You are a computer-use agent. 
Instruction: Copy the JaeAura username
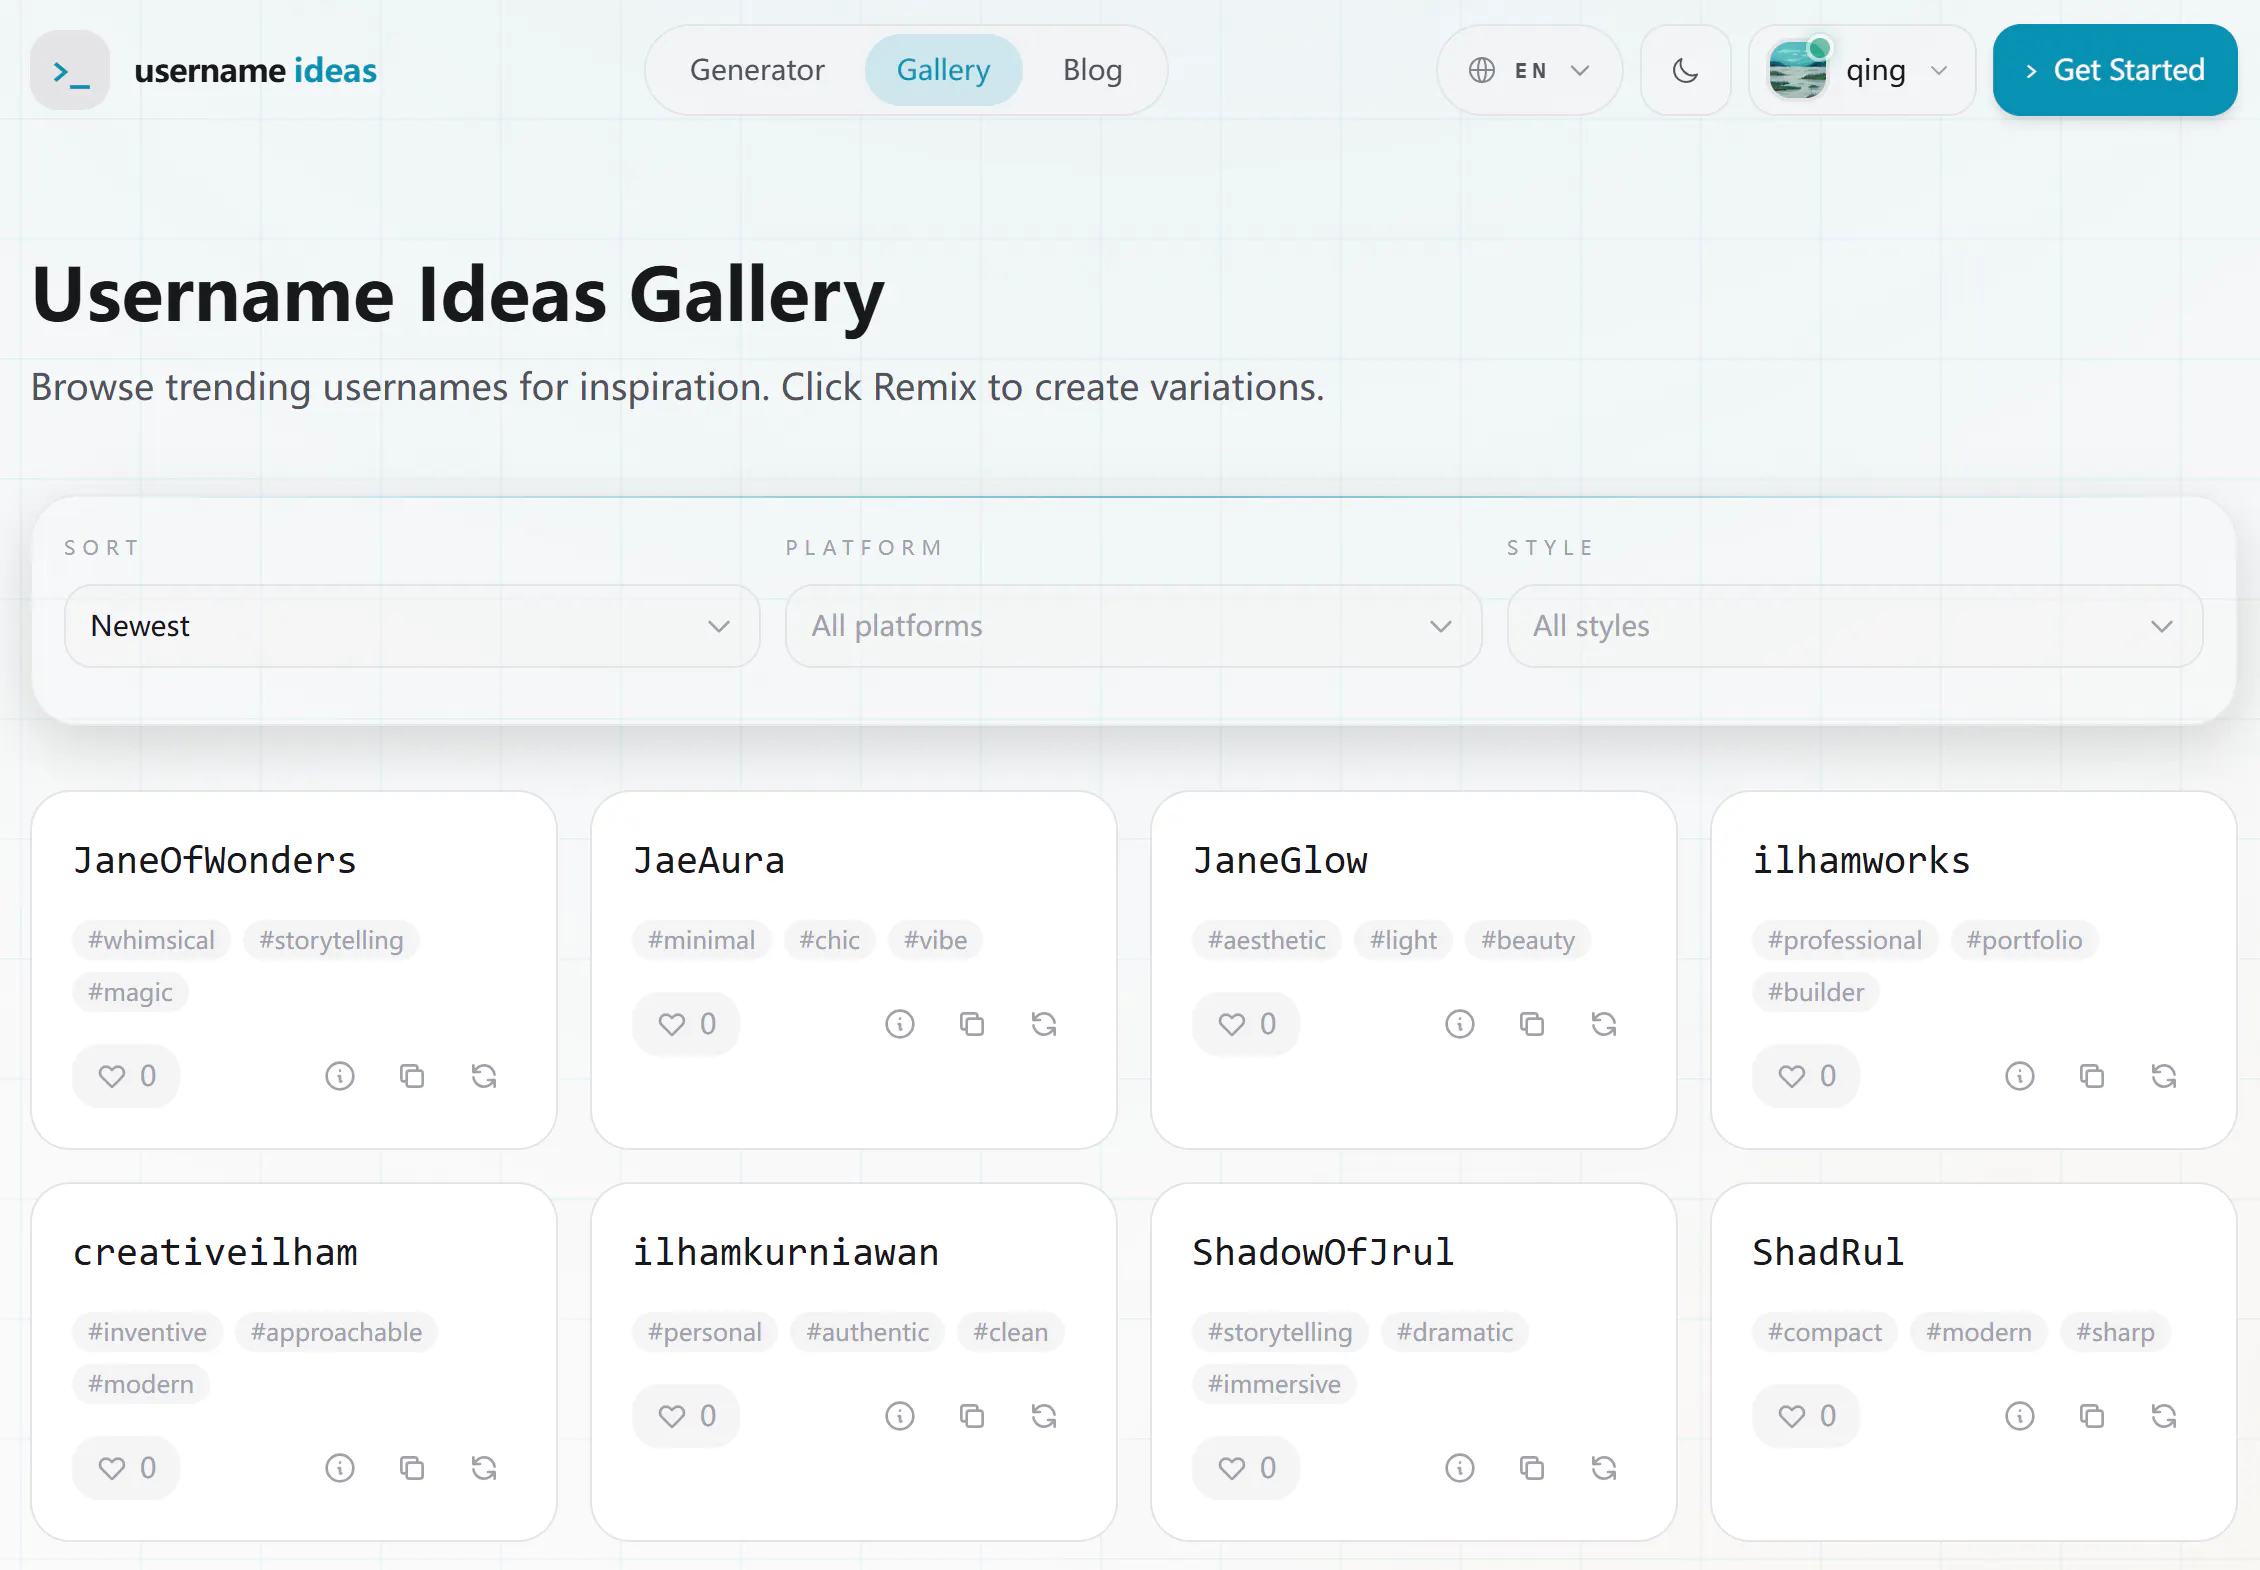click(972, 1024)
